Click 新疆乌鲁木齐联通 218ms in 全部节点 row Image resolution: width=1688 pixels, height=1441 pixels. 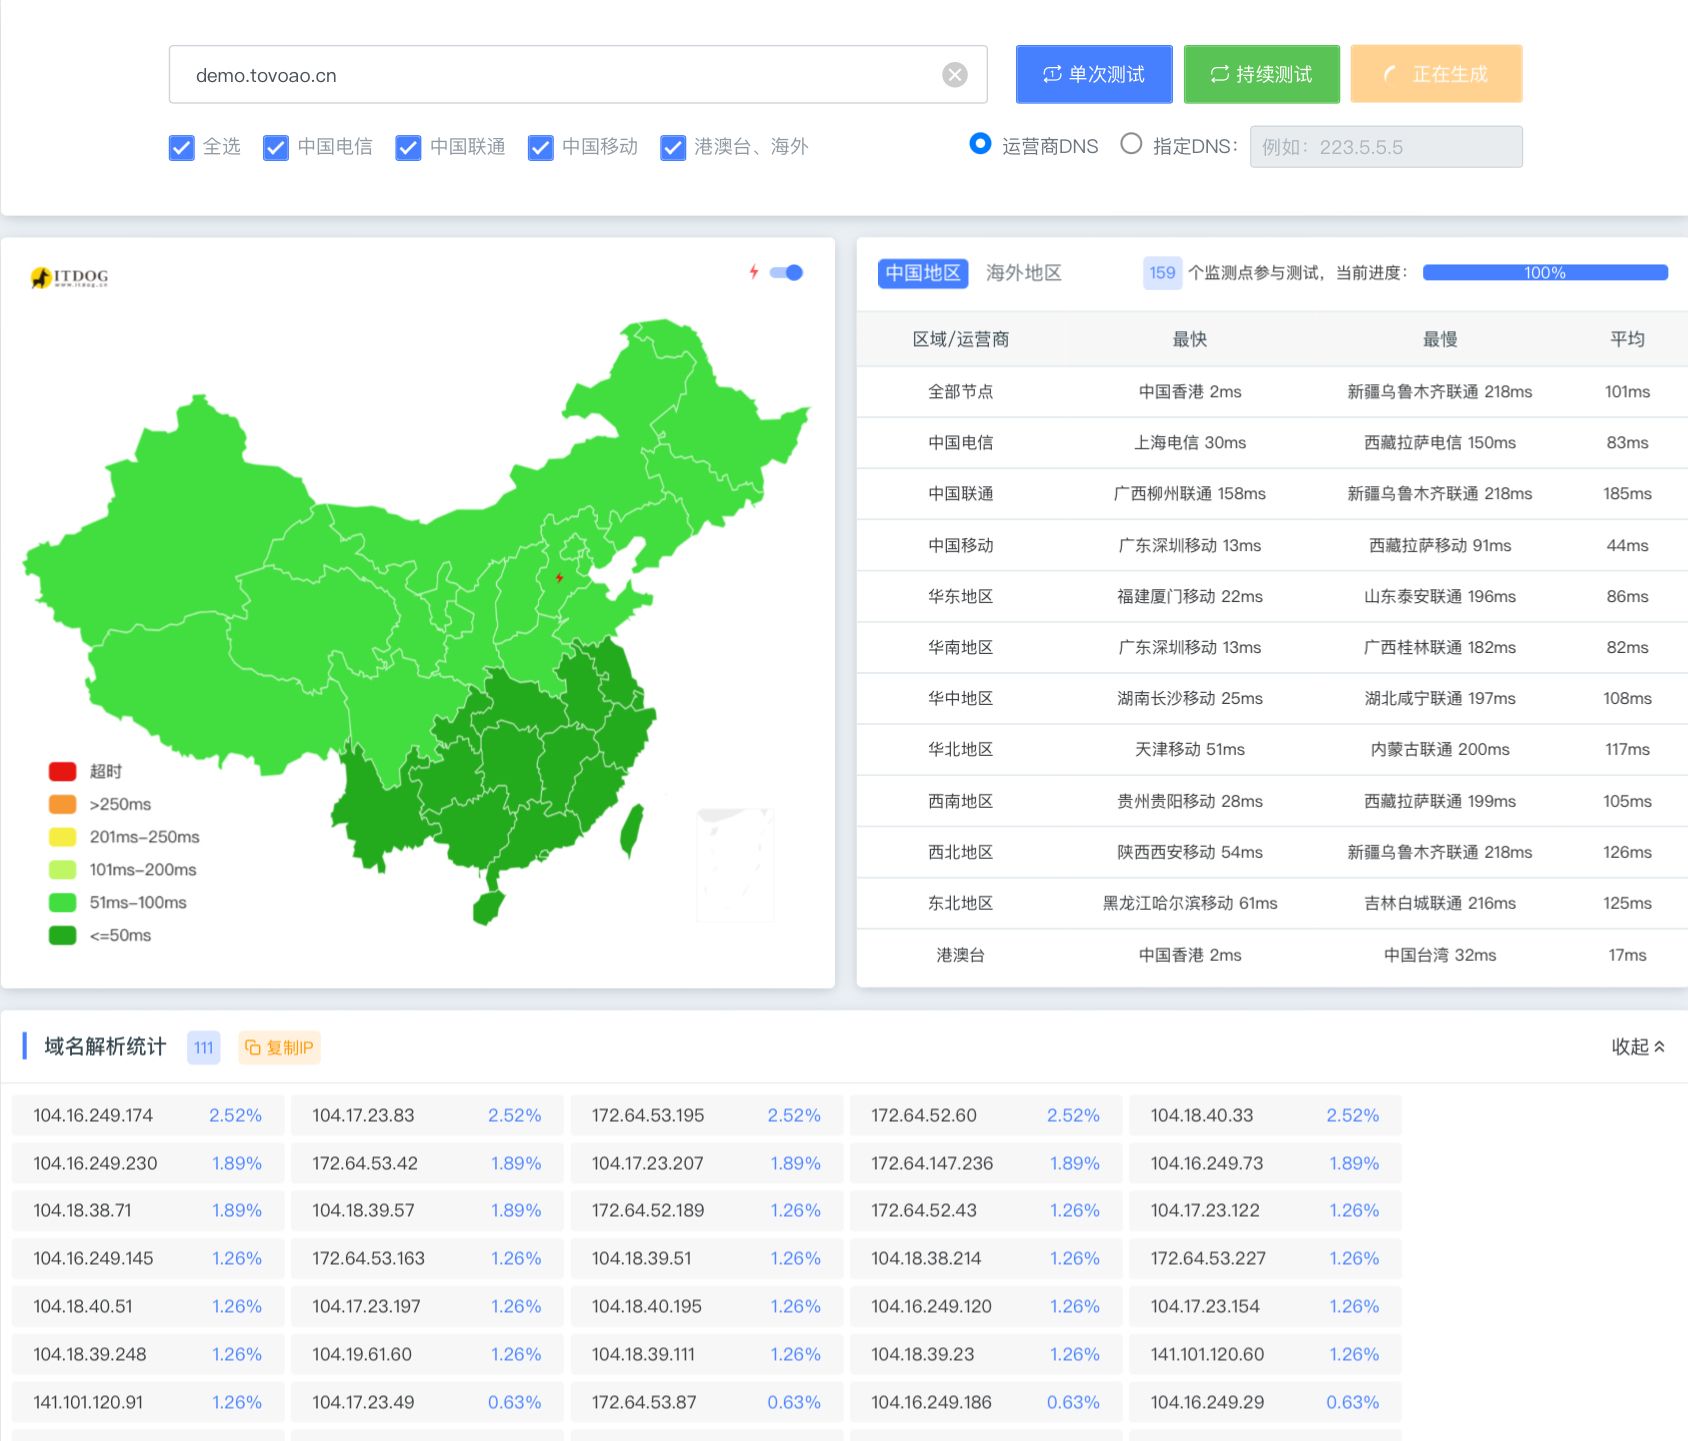click(1440, 392)
